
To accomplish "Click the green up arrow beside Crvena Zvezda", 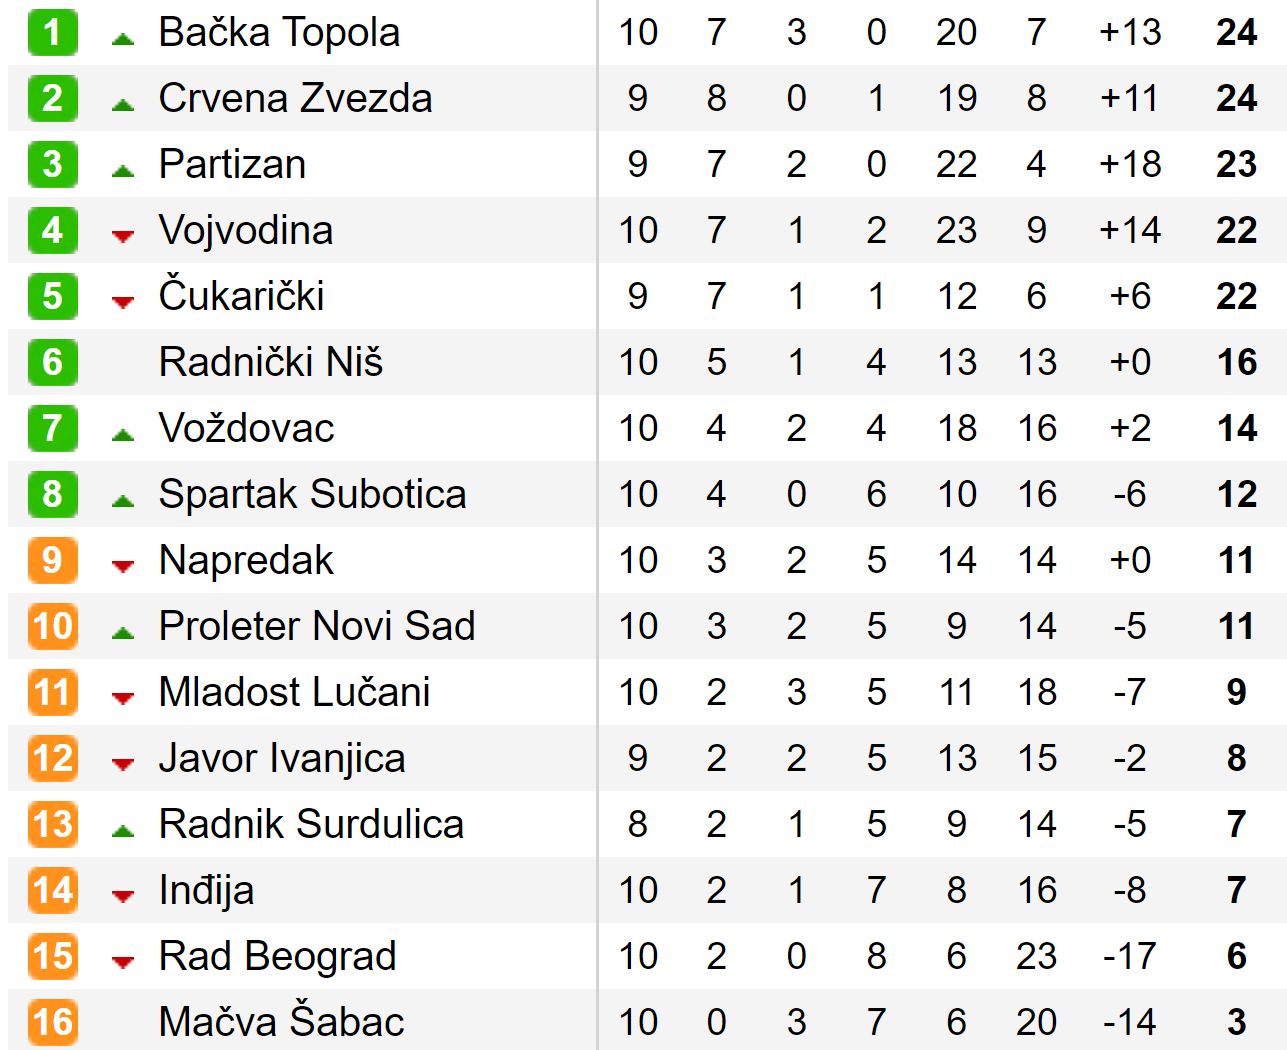I will [123, 104].
